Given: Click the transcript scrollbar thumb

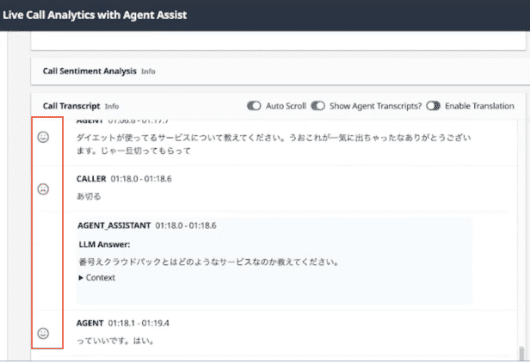Looking at the screenshot, I should pos(522,353).
